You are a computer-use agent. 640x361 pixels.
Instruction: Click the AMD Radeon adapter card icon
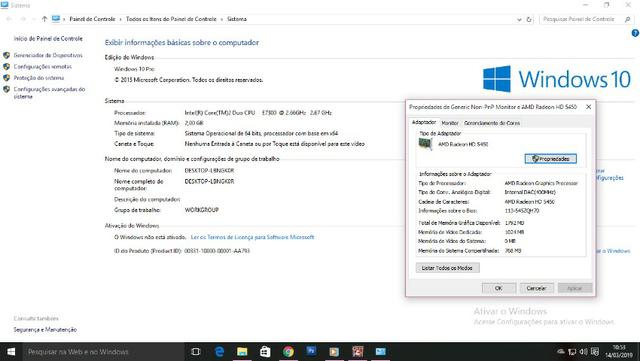pos(425,144)
